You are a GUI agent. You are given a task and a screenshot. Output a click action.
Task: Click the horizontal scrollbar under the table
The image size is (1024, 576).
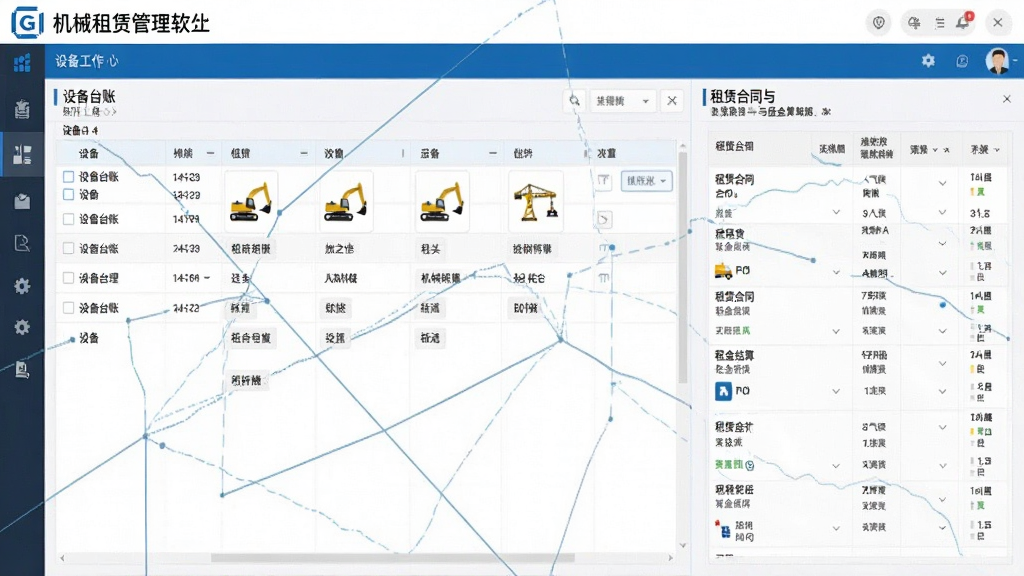392,558
